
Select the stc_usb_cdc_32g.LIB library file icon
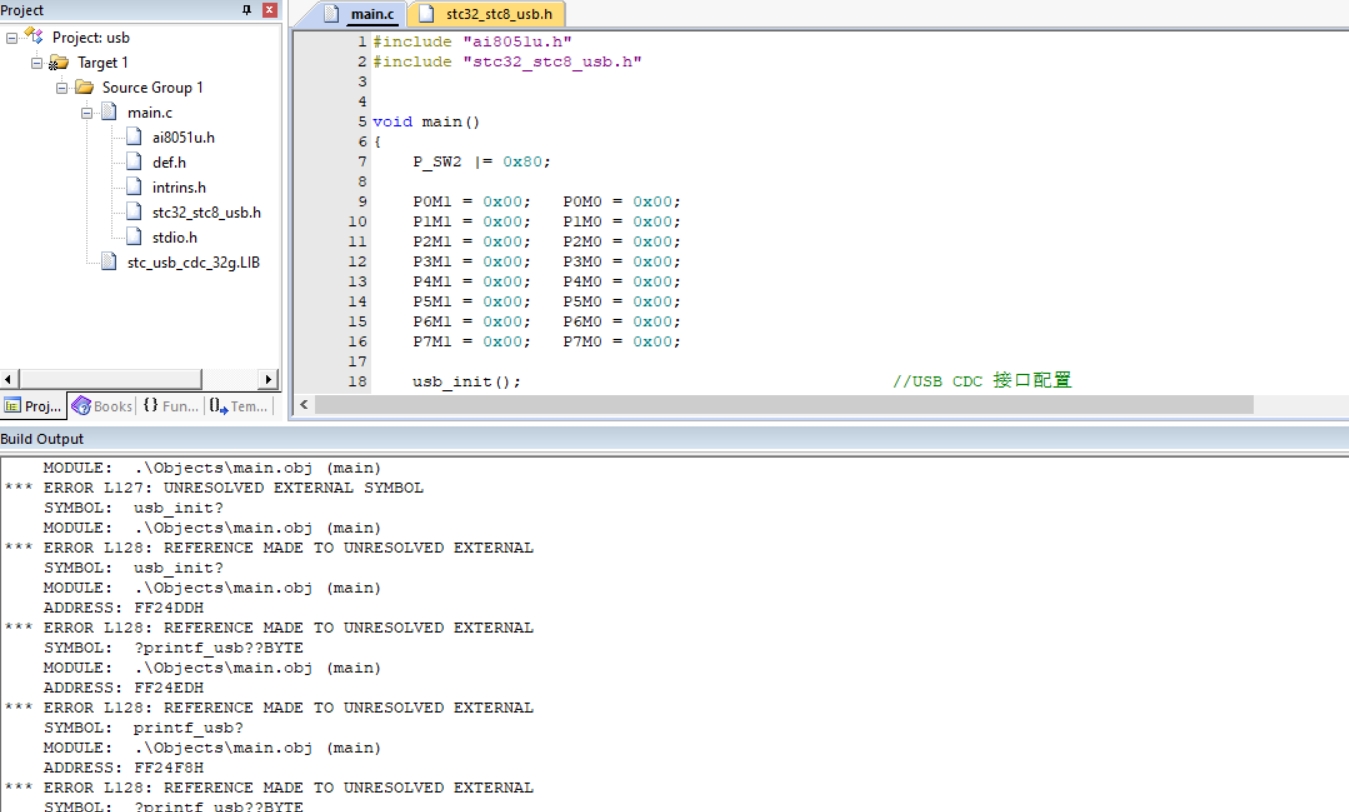[x=109, y=262]
